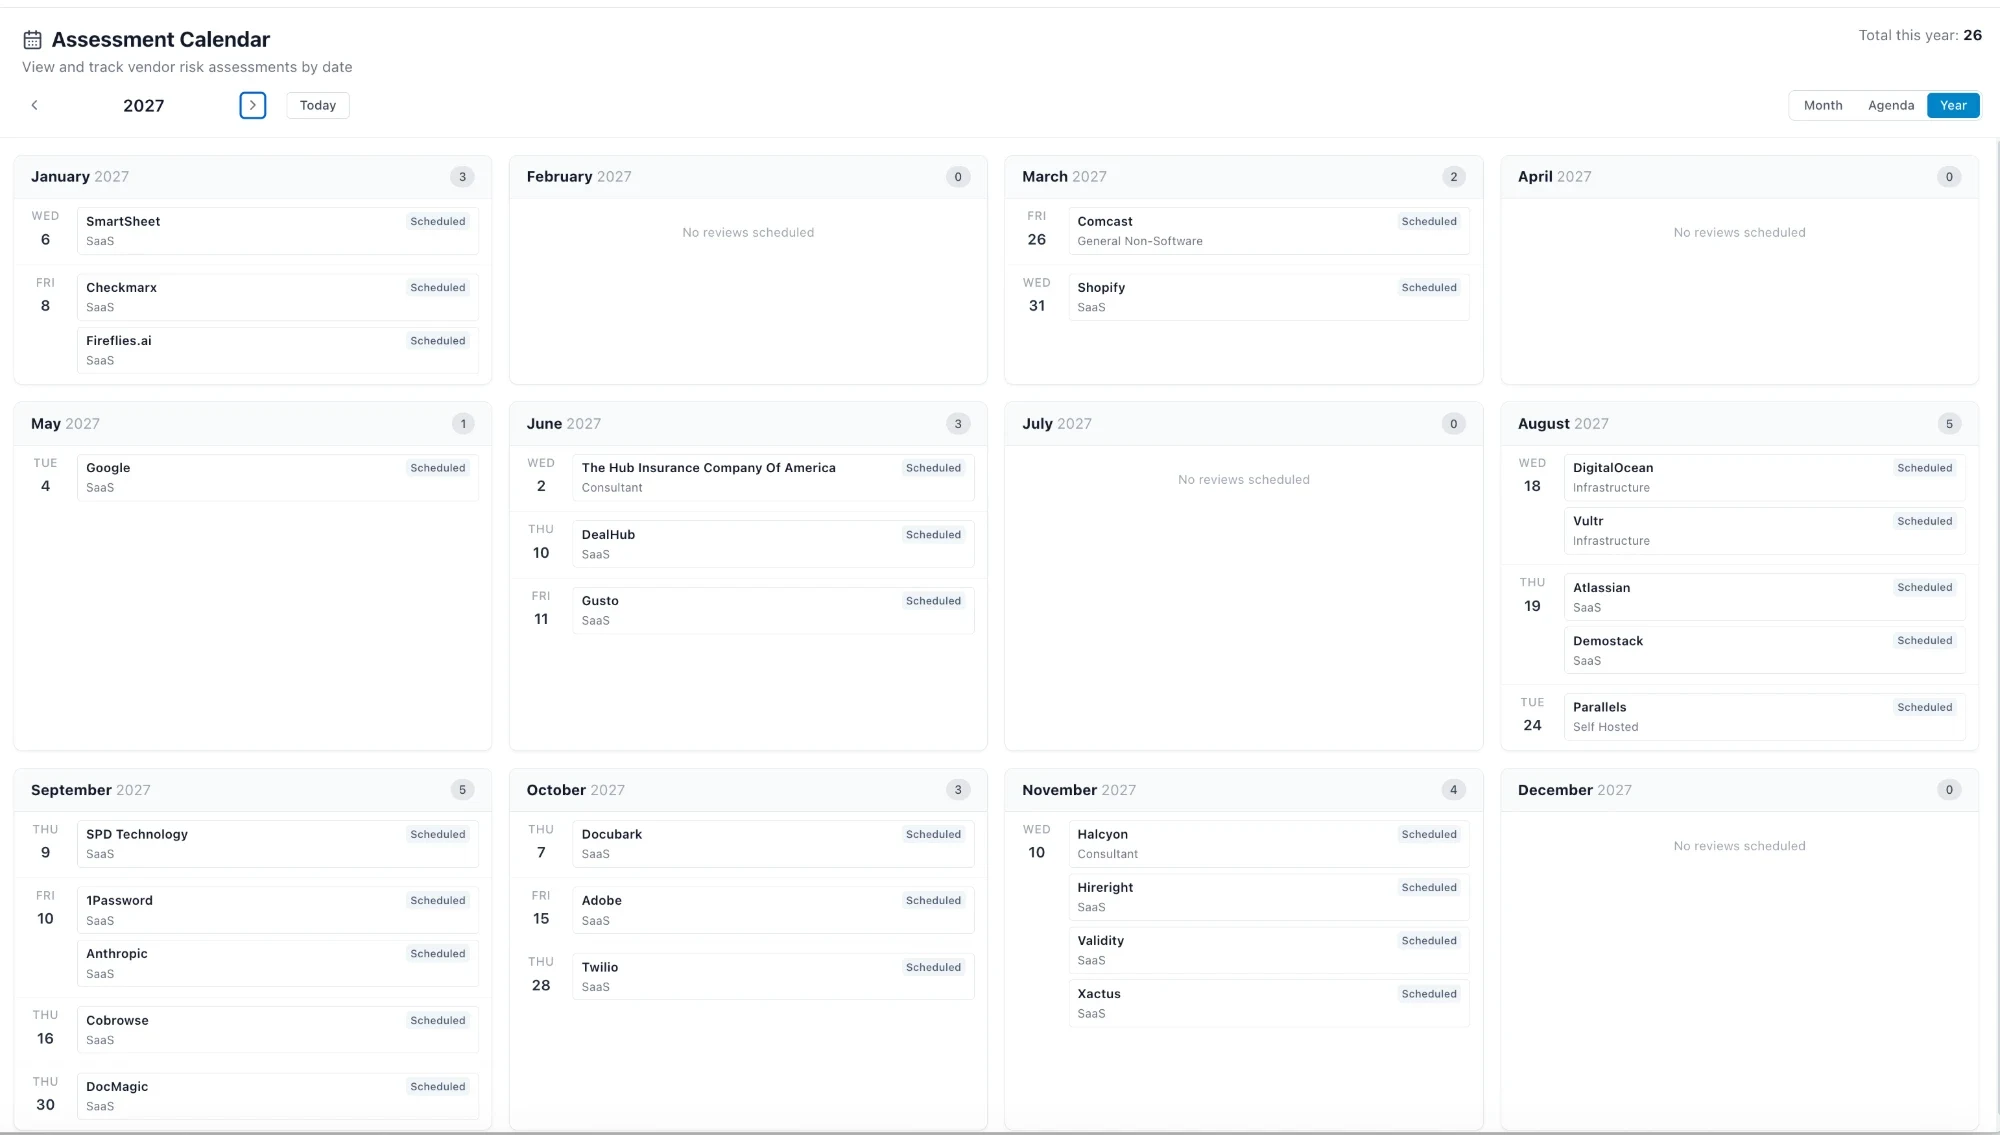Jump to Today
The height and width of the screenshot is (1135, 2000).
(318, 105)
